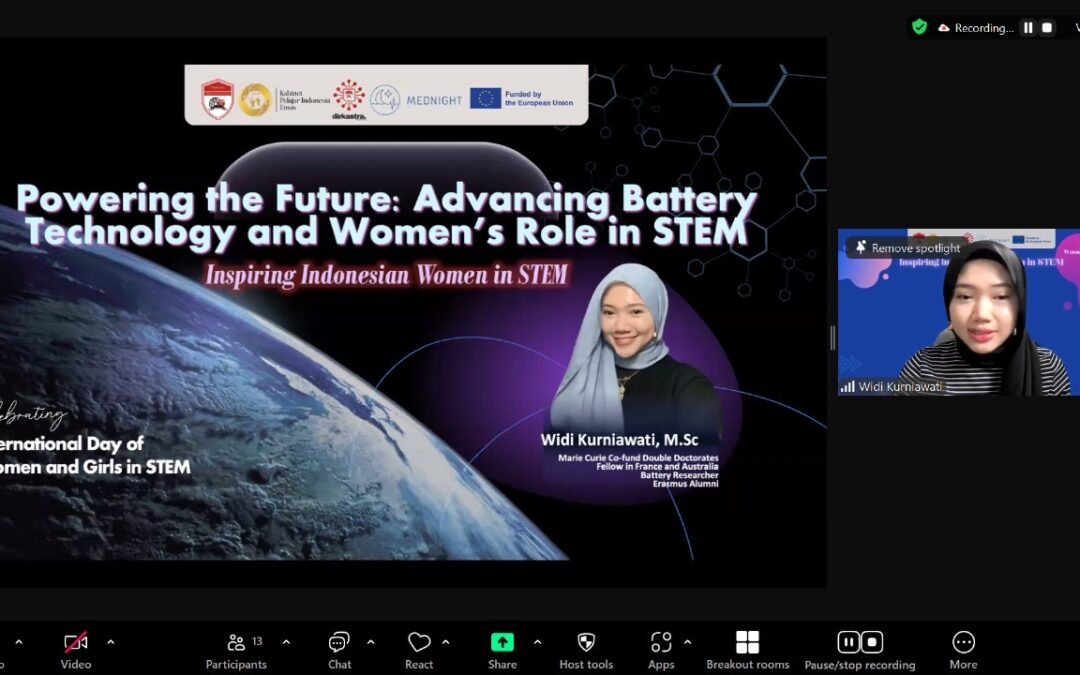Viewport: 1080px width, 675px height.
Task: Click Remove spotlight on Widi's video
Action: pyautogui.click(x=915, y=248)
